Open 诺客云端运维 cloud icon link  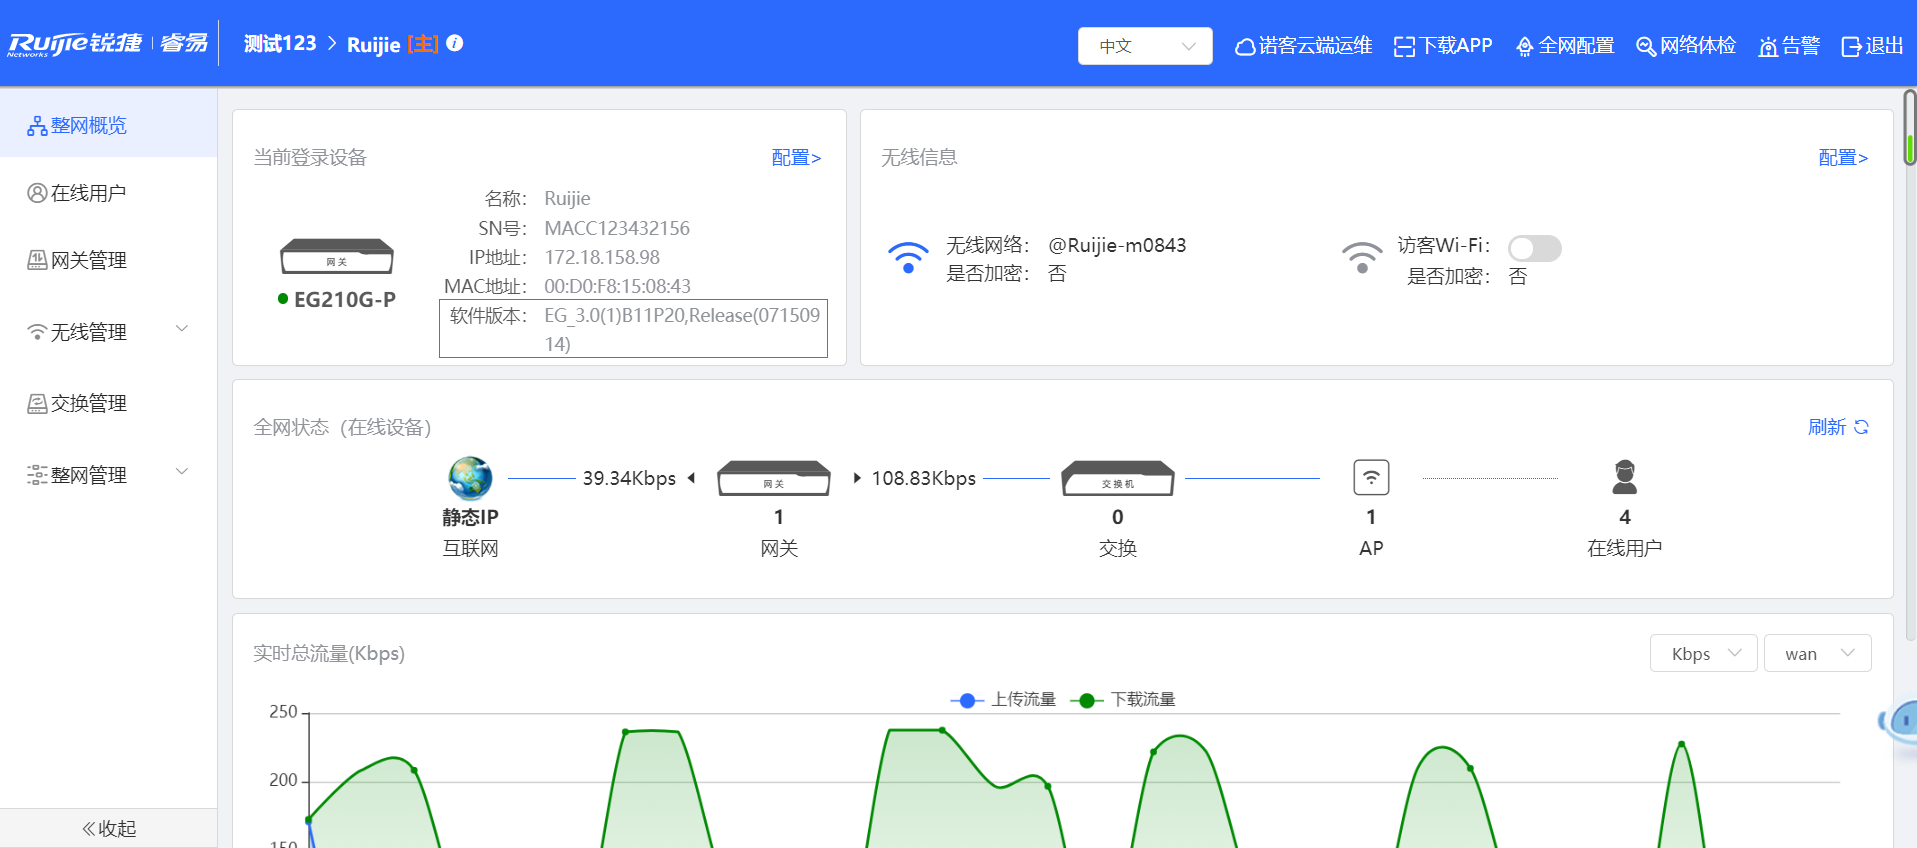point(1304,46)
